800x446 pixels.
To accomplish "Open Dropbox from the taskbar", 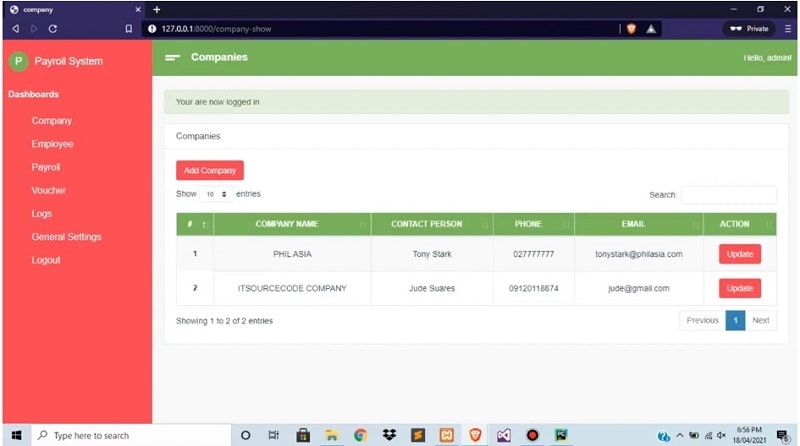I will coord(389,436).
